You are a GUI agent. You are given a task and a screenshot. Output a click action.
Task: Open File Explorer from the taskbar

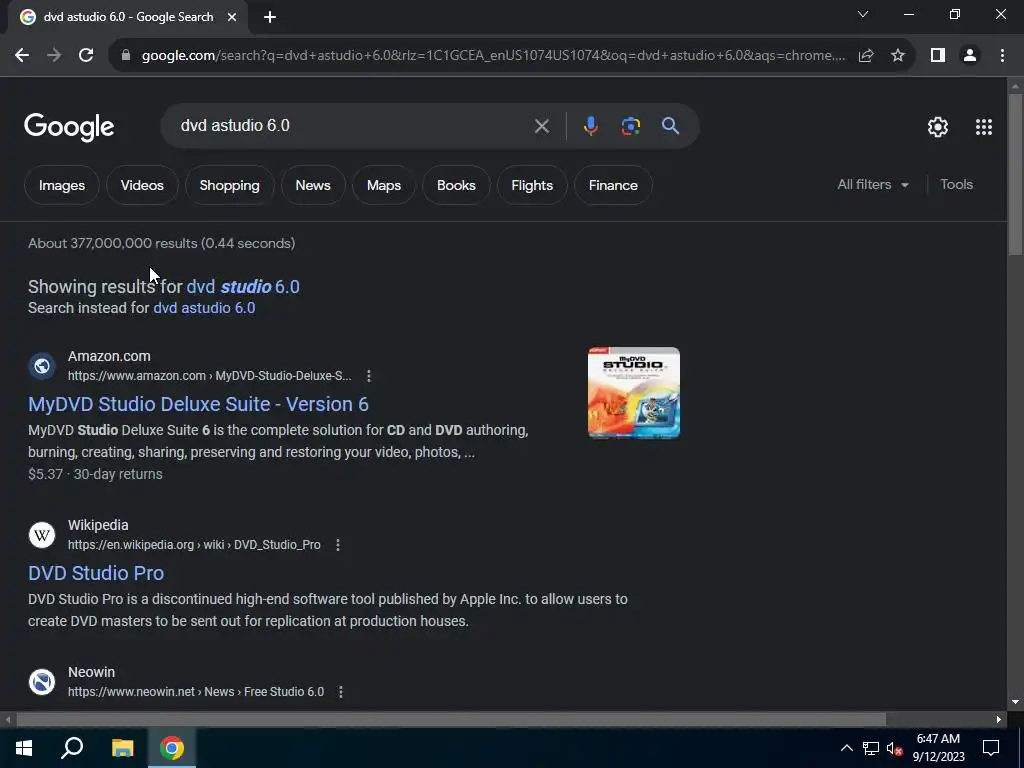[x=122, y=748]
